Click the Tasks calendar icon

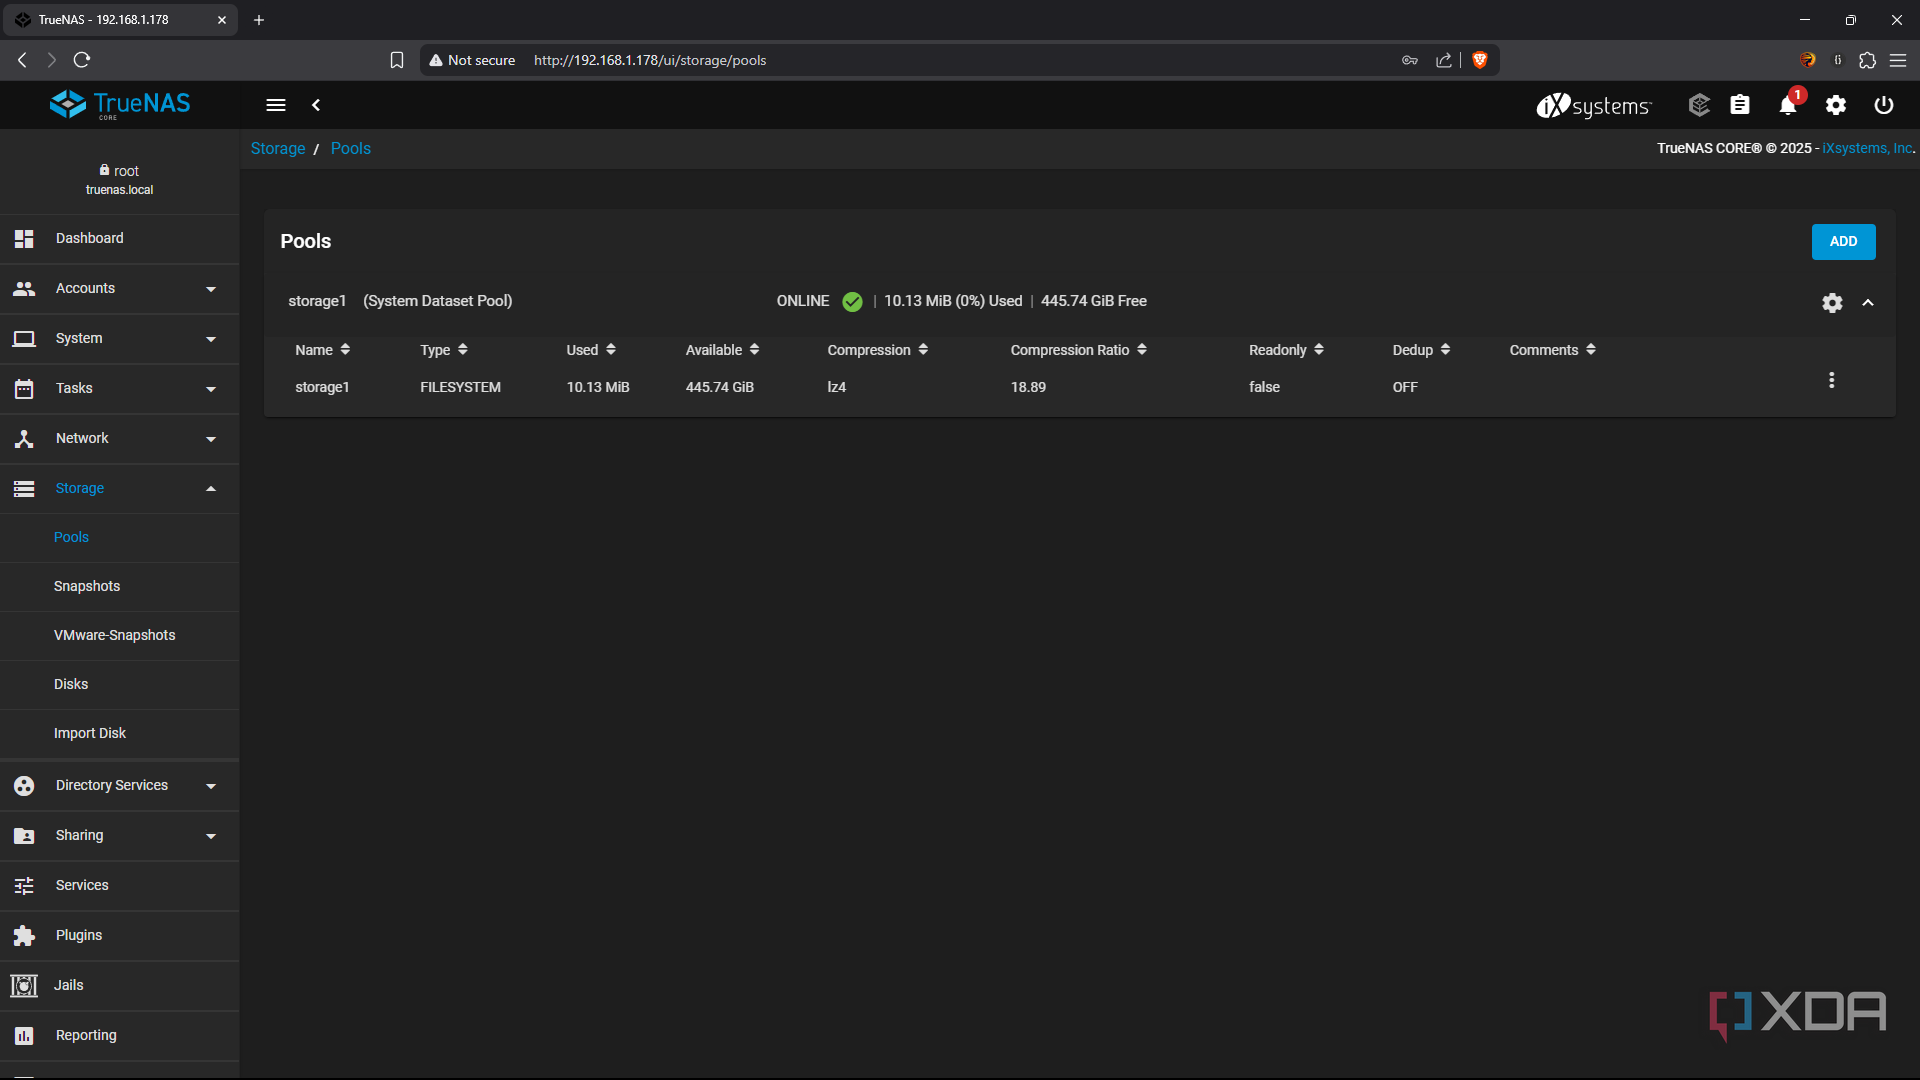coord(24,389)
